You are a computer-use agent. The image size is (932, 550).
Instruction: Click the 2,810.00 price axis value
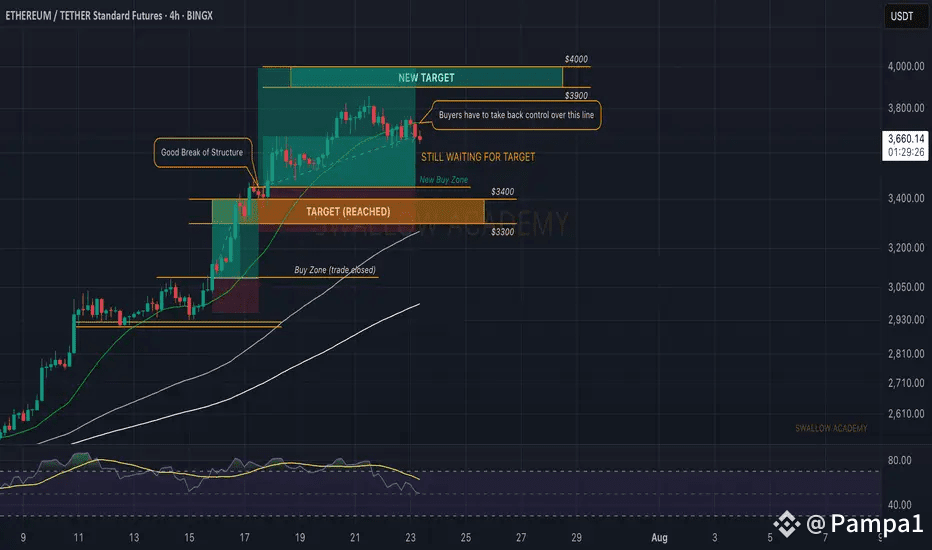(906, 353)
